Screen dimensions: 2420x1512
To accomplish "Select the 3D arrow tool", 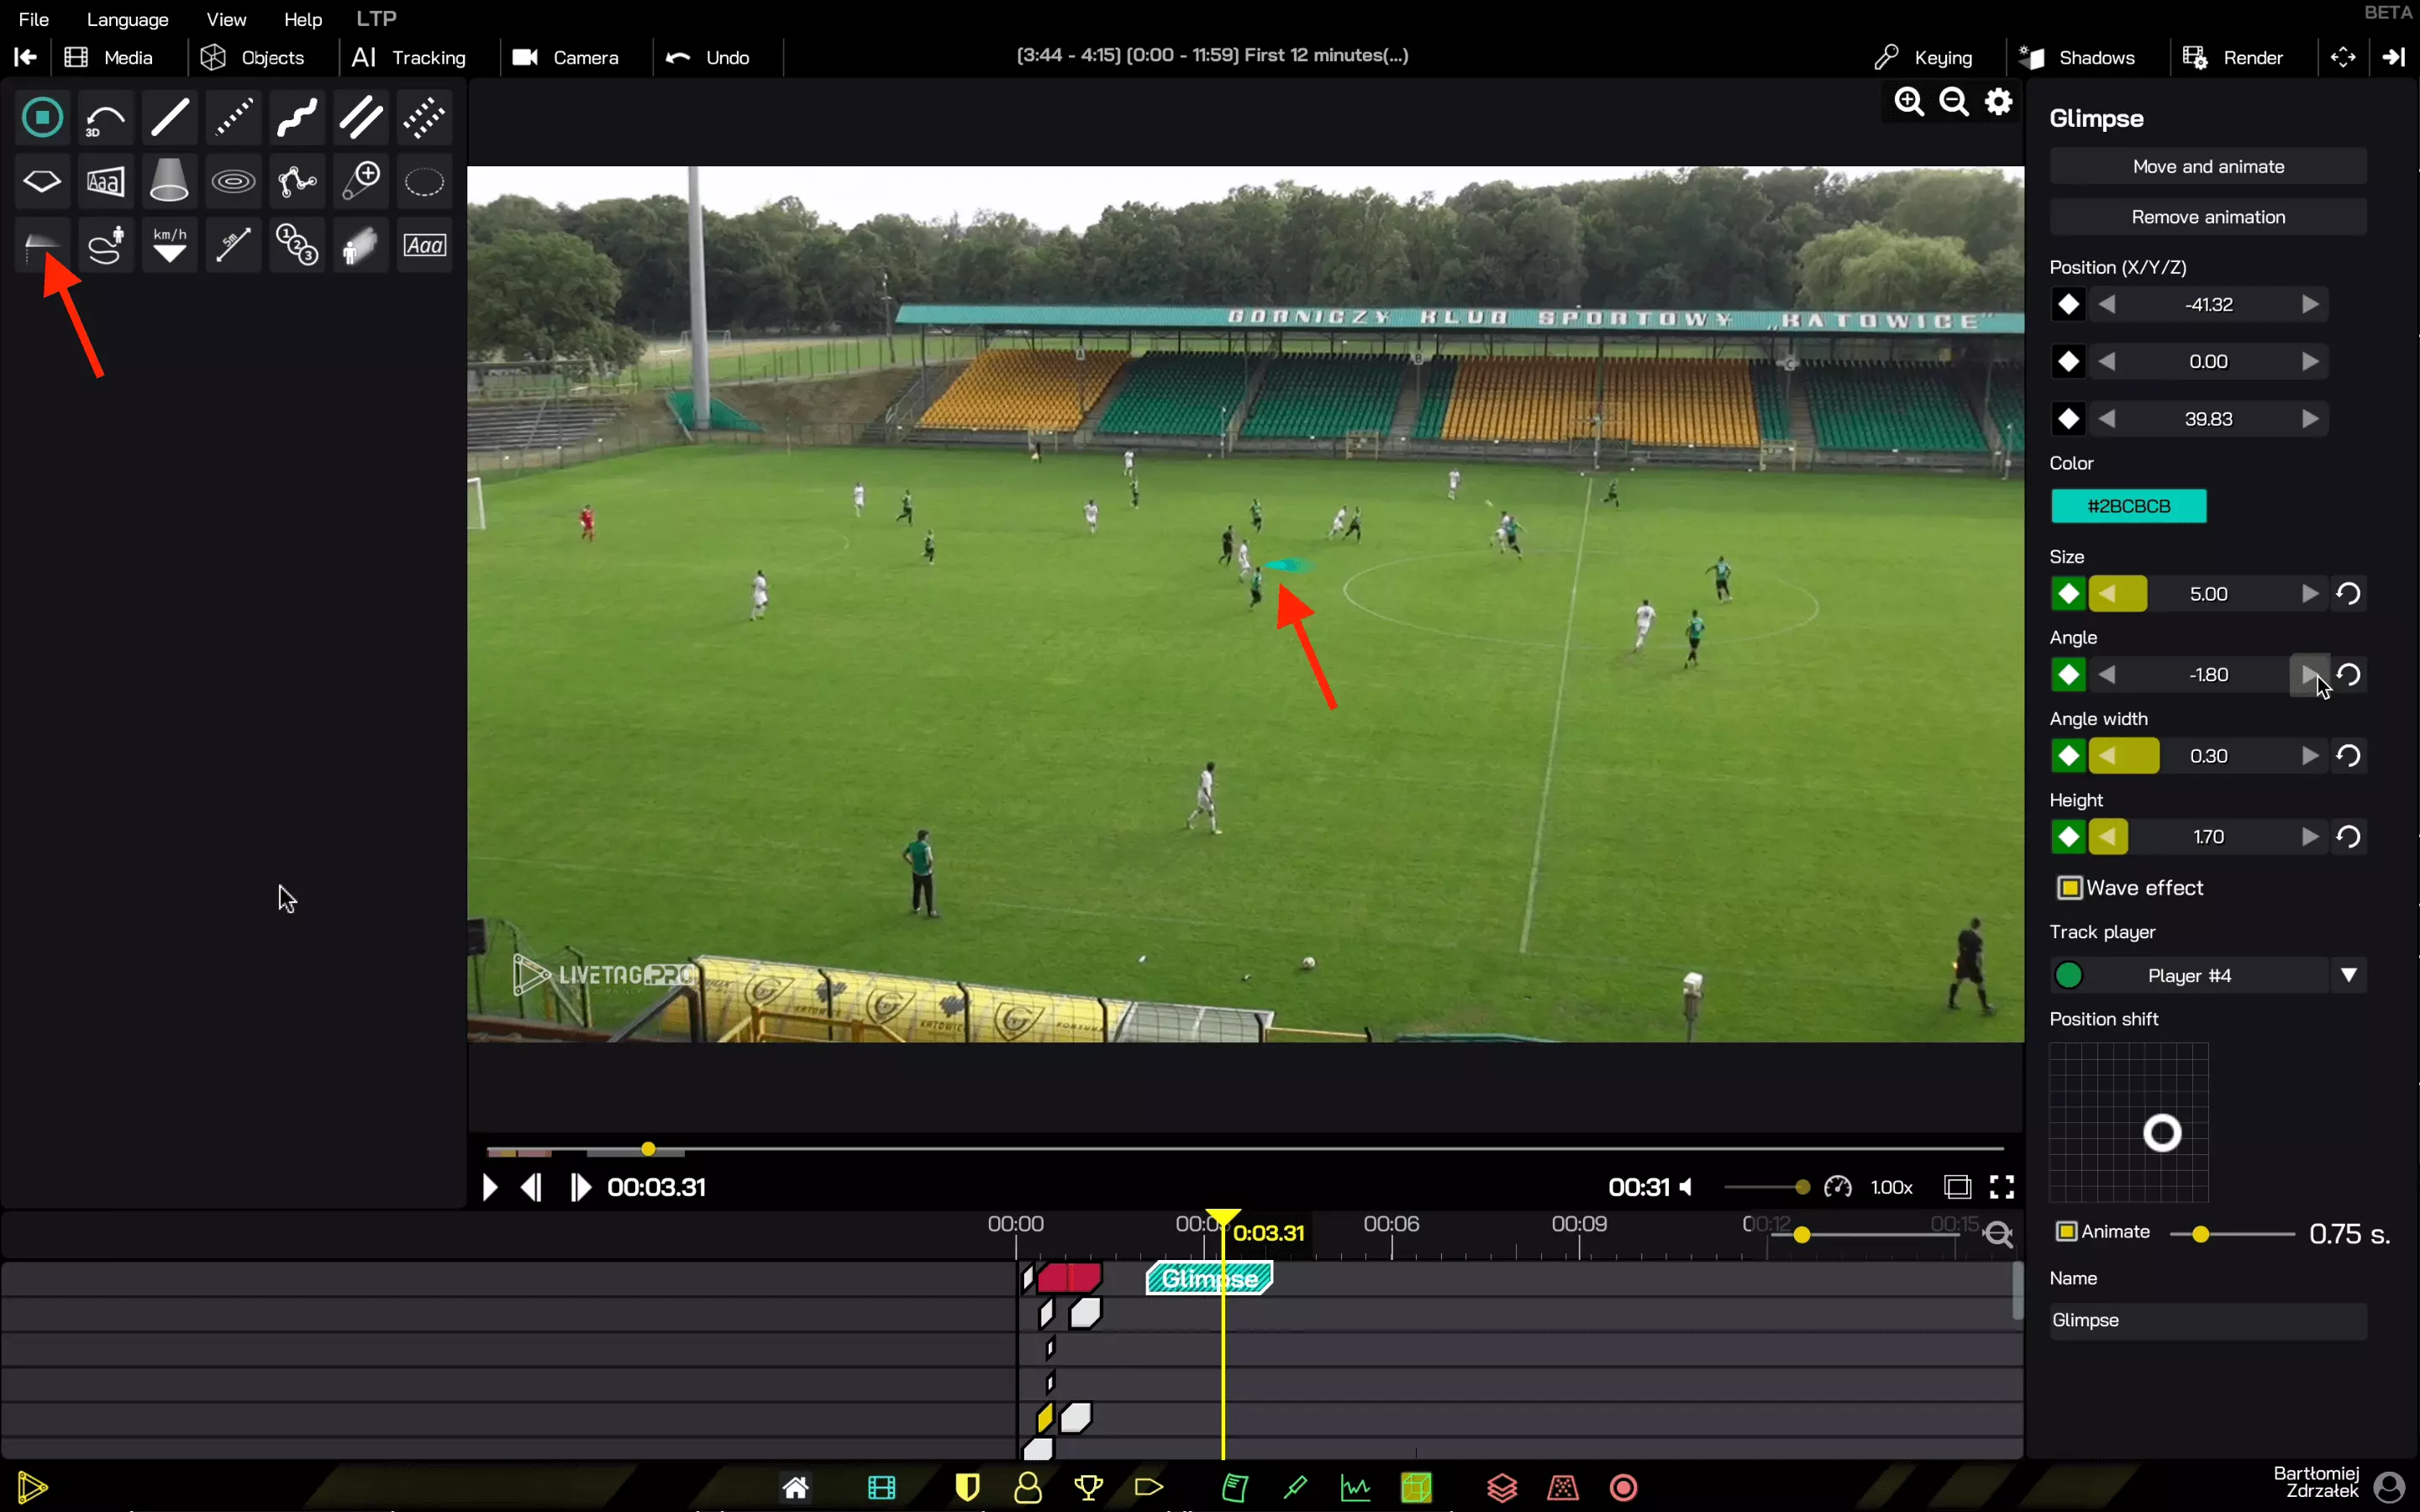I will coord(105,119).
